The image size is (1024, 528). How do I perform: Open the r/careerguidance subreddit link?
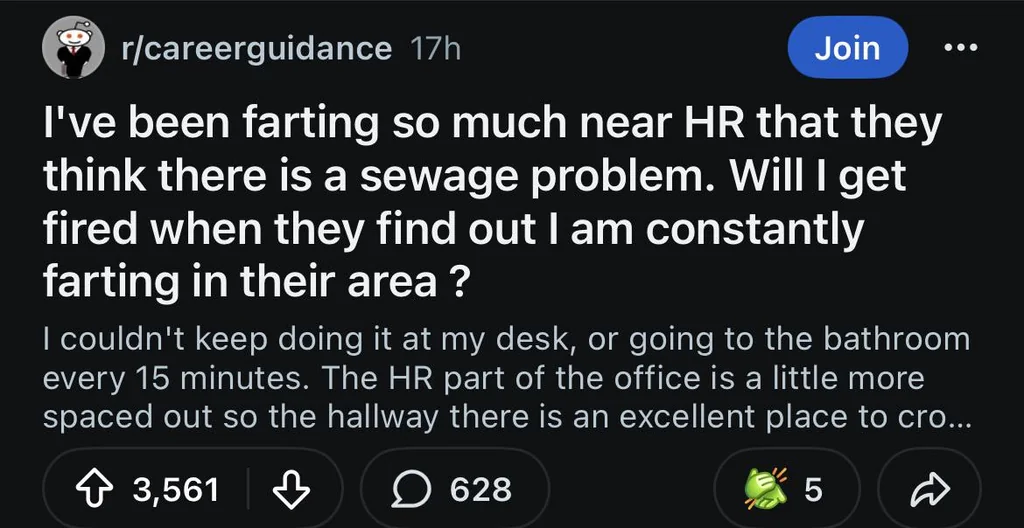(x=254, y=47)
